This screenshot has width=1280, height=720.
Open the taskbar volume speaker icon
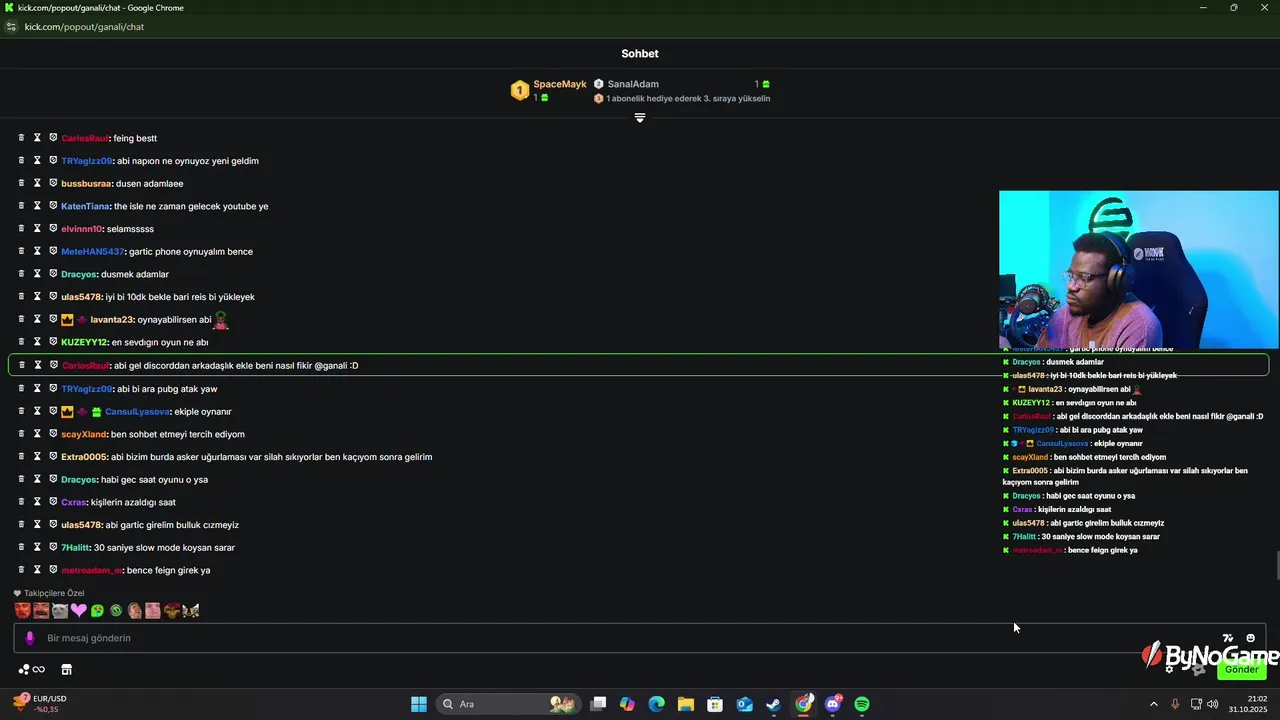1213,704
